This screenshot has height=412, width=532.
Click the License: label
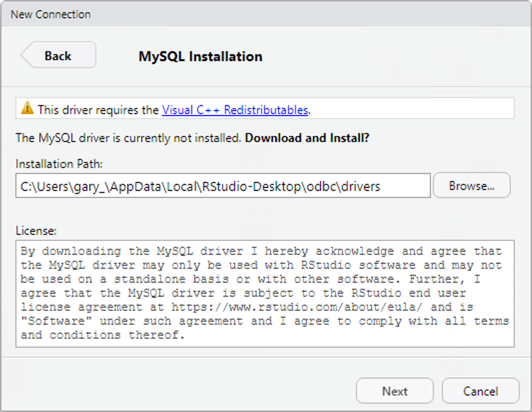click(x=36, y=231)
